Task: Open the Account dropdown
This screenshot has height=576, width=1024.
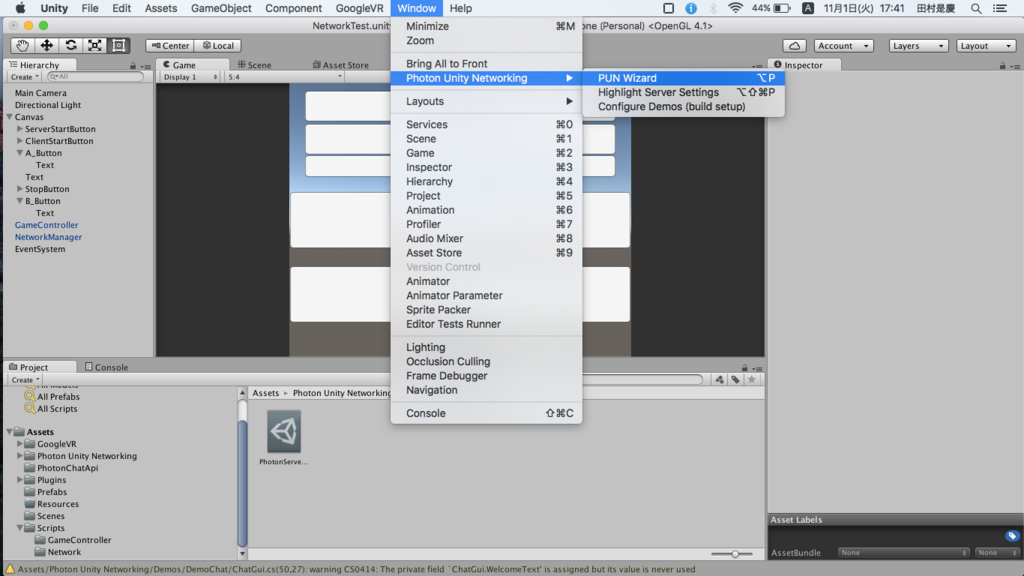Action: tap(843, 46)
